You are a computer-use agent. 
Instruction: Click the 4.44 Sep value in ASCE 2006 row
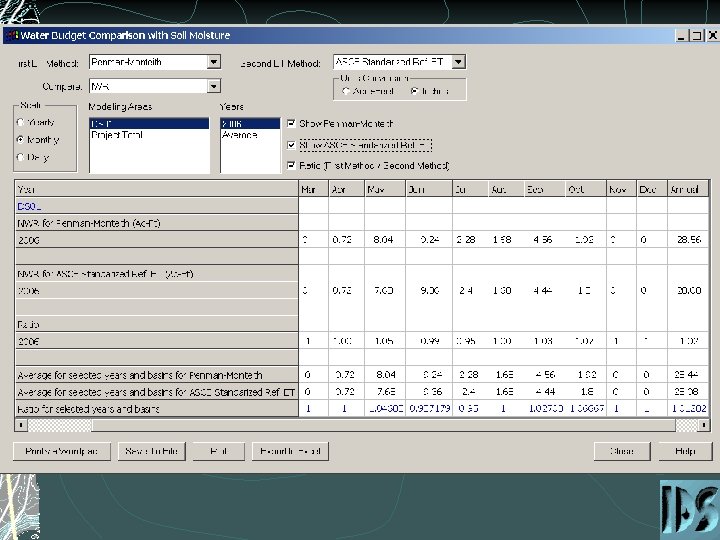pyautogui.click(x=545, y=291)
